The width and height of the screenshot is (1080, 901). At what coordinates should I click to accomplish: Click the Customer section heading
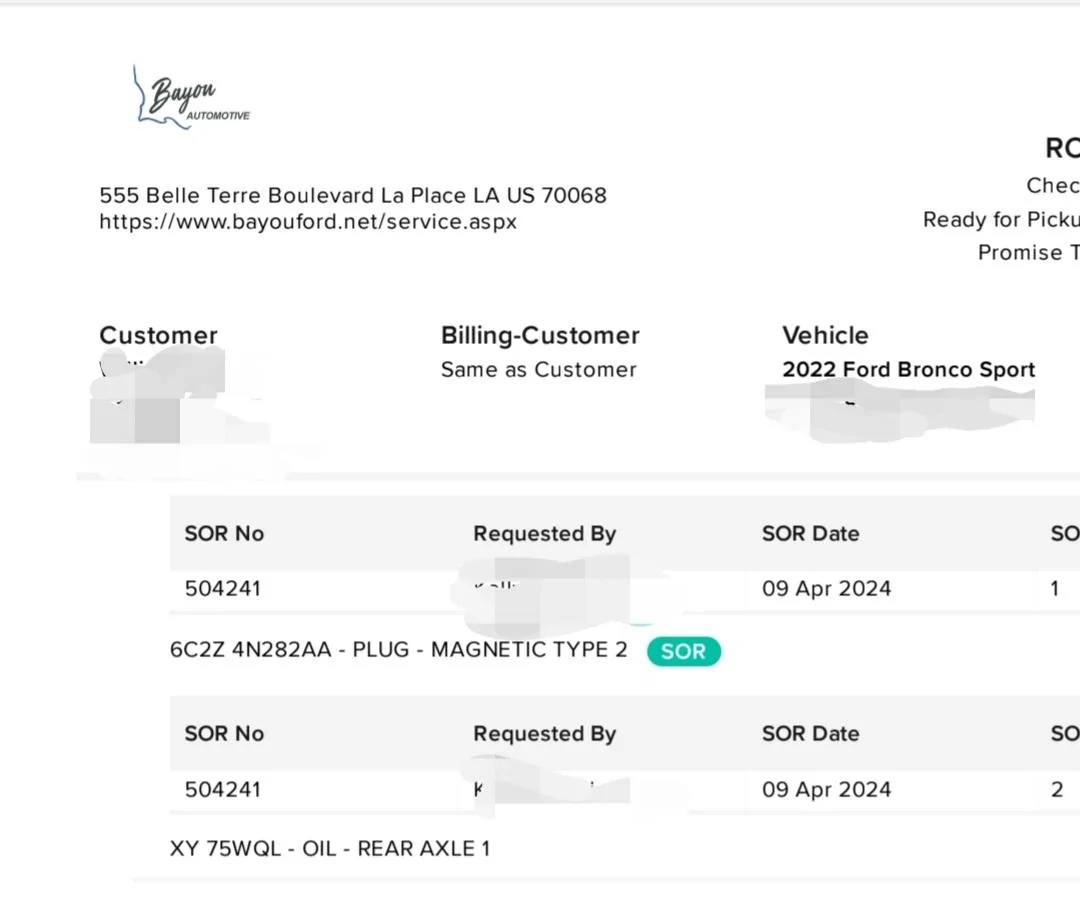click(158, 336)
